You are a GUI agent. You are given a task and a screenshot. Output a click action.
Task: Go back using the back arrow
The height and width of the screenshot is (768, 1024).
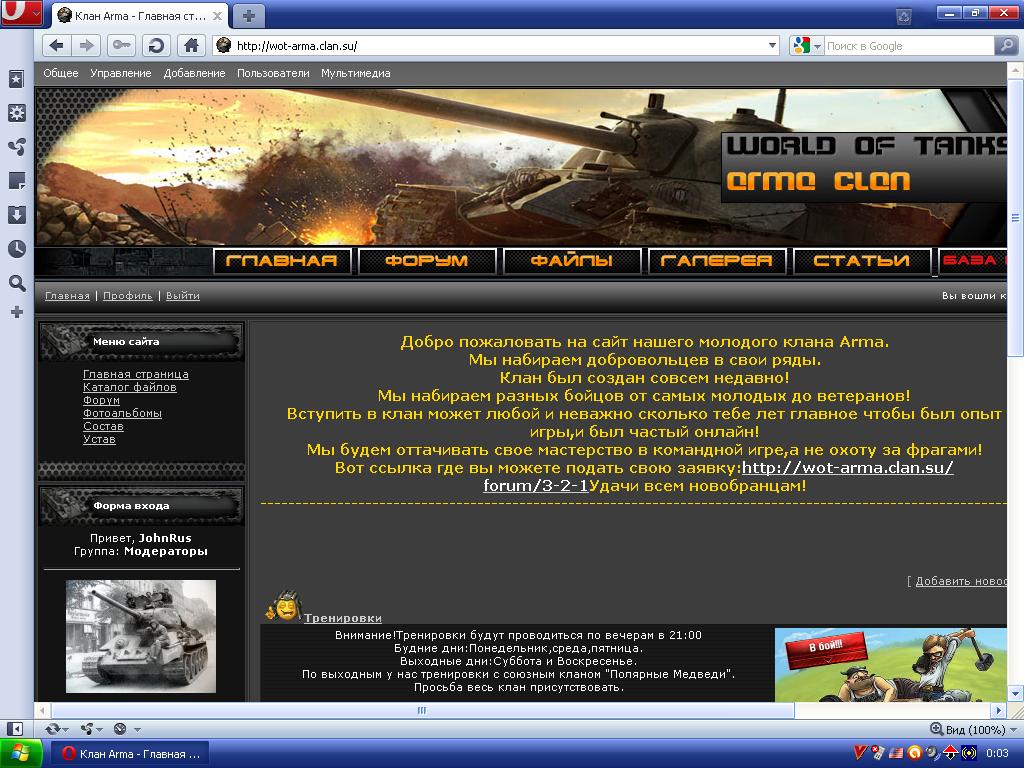57,46
